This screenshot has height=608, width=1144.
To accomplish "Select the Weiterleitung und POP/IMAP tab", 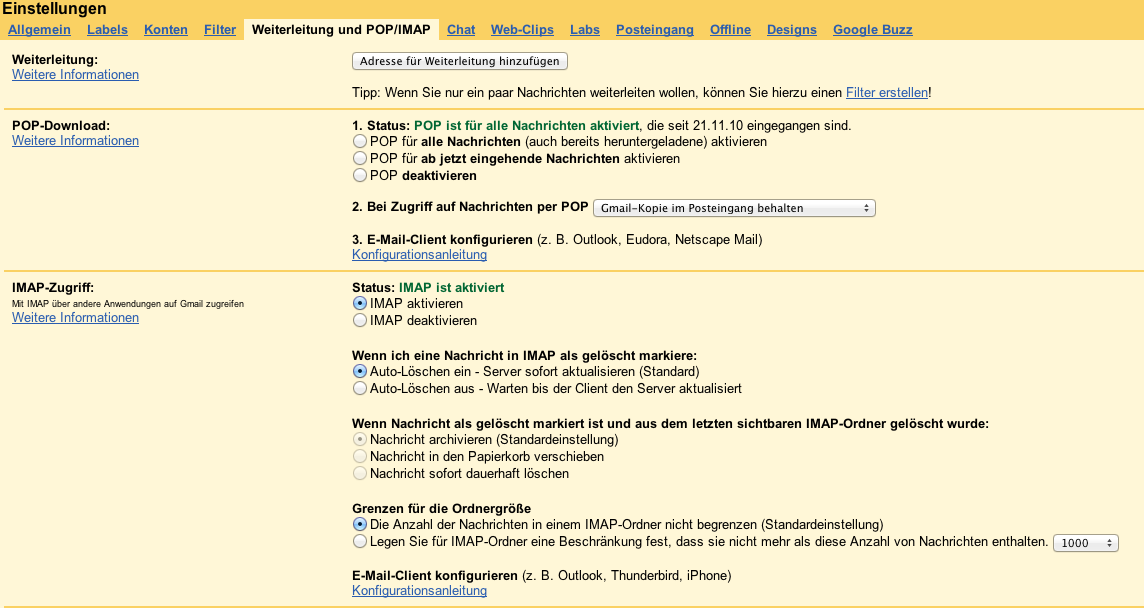I will coord(341,30).
